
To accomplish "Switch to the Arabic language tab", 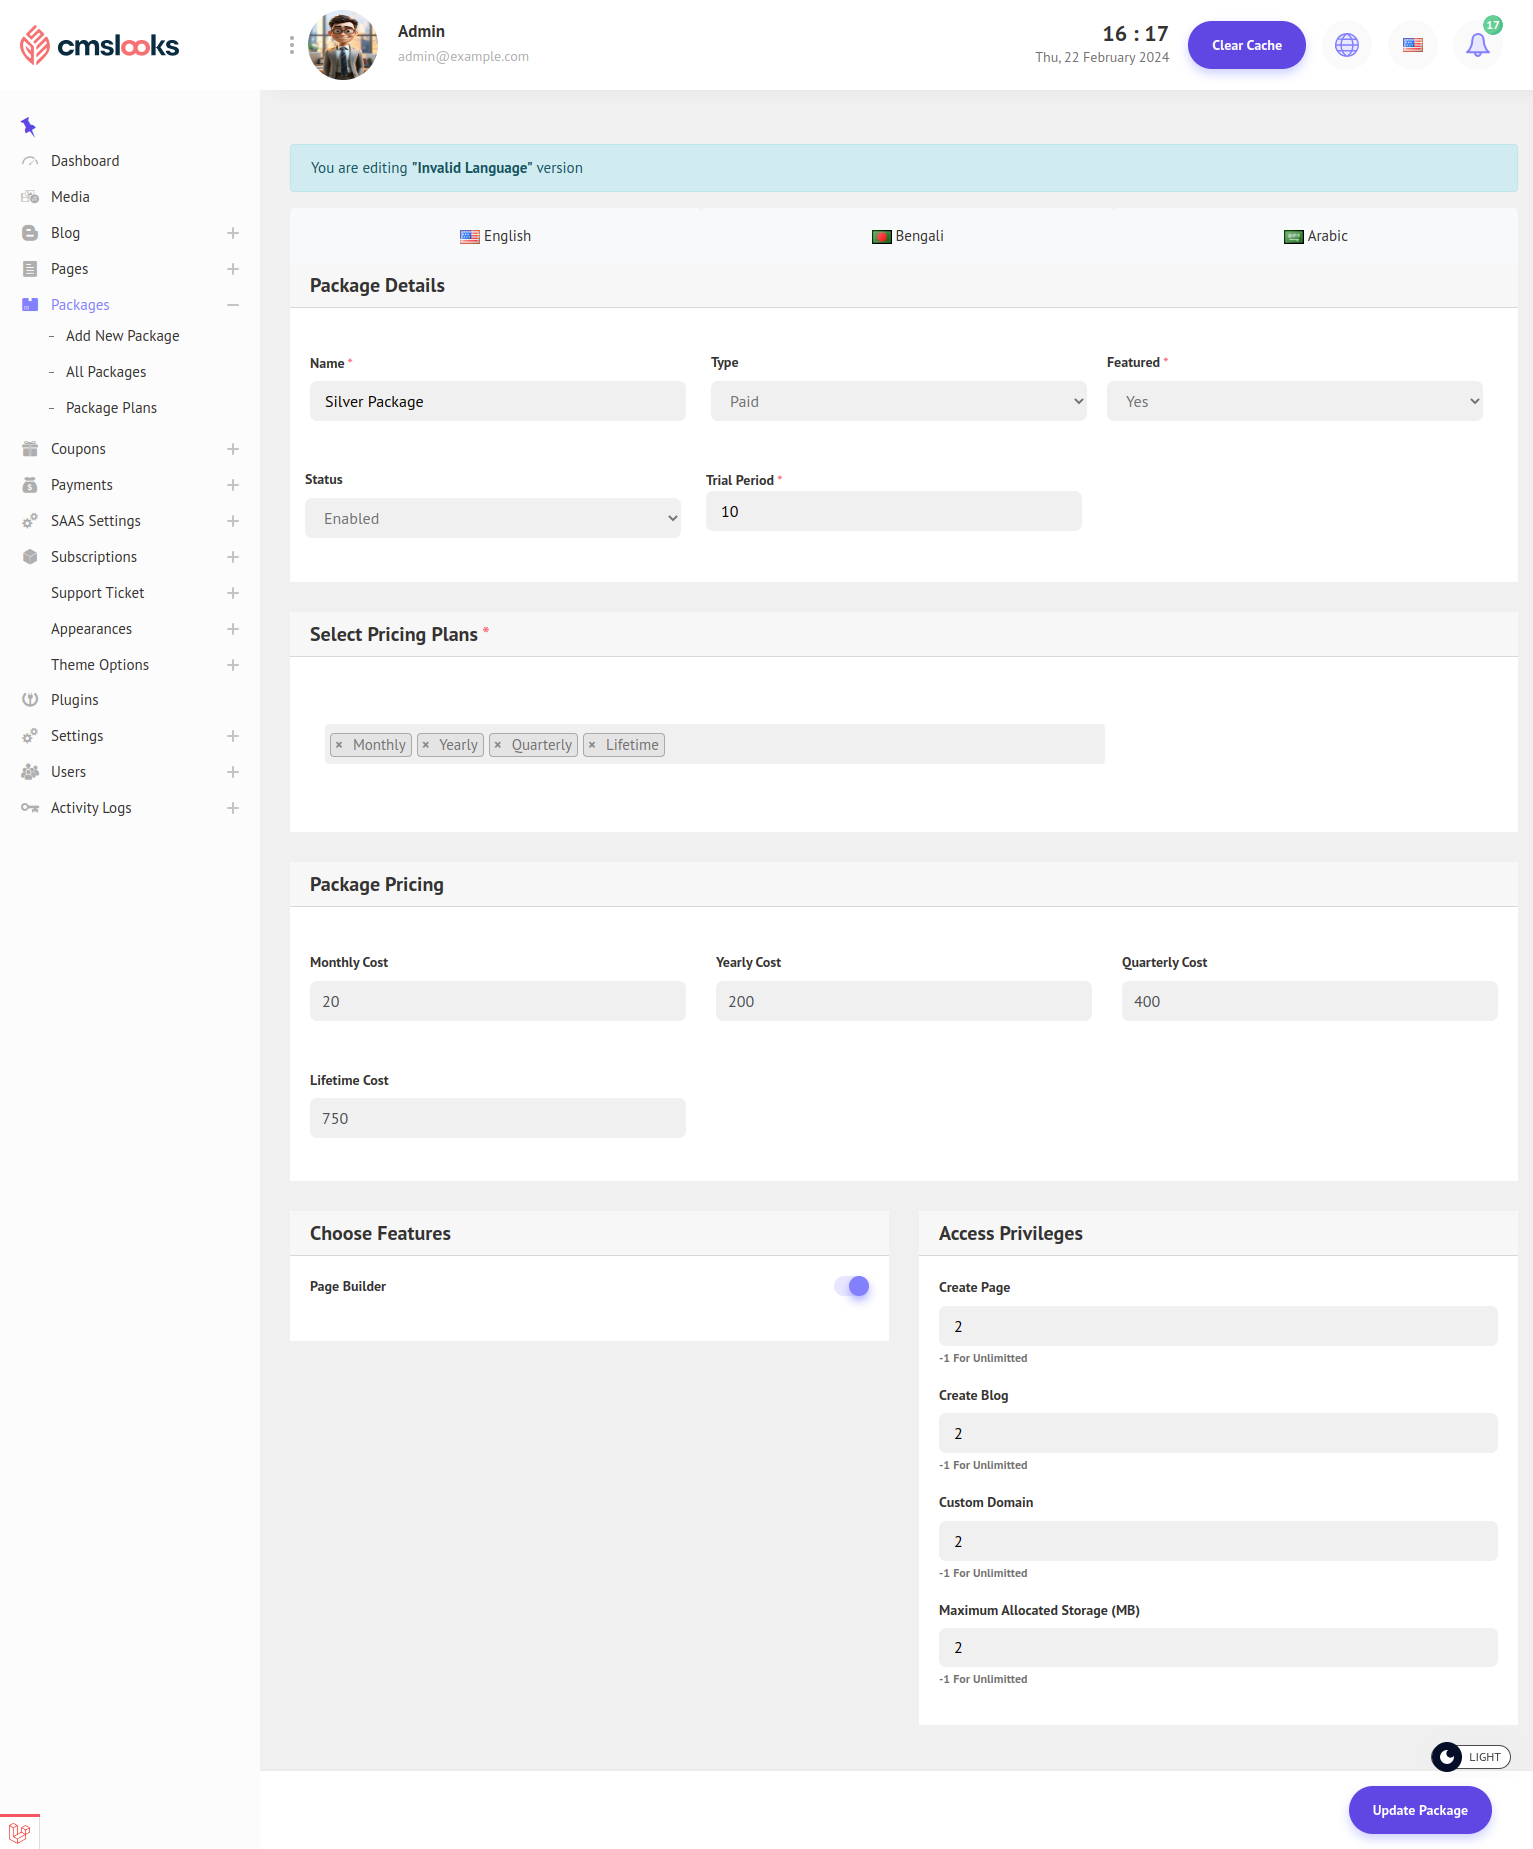I will (x=1315, y=236).
